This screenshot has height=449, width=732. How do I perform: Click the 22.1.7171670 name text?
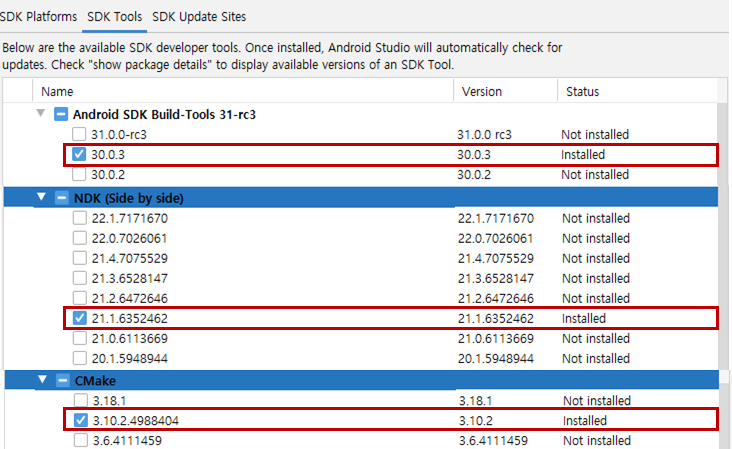[130, 218]
